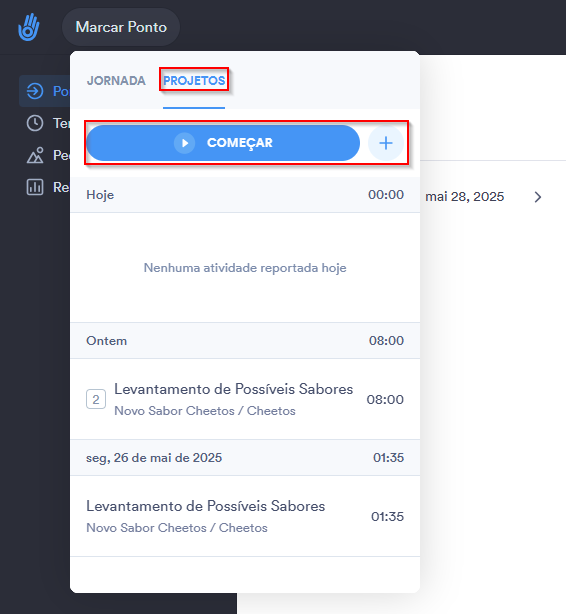Open yesterday's Levantamento de Possíveis Sabores entry

coord(245,399)
